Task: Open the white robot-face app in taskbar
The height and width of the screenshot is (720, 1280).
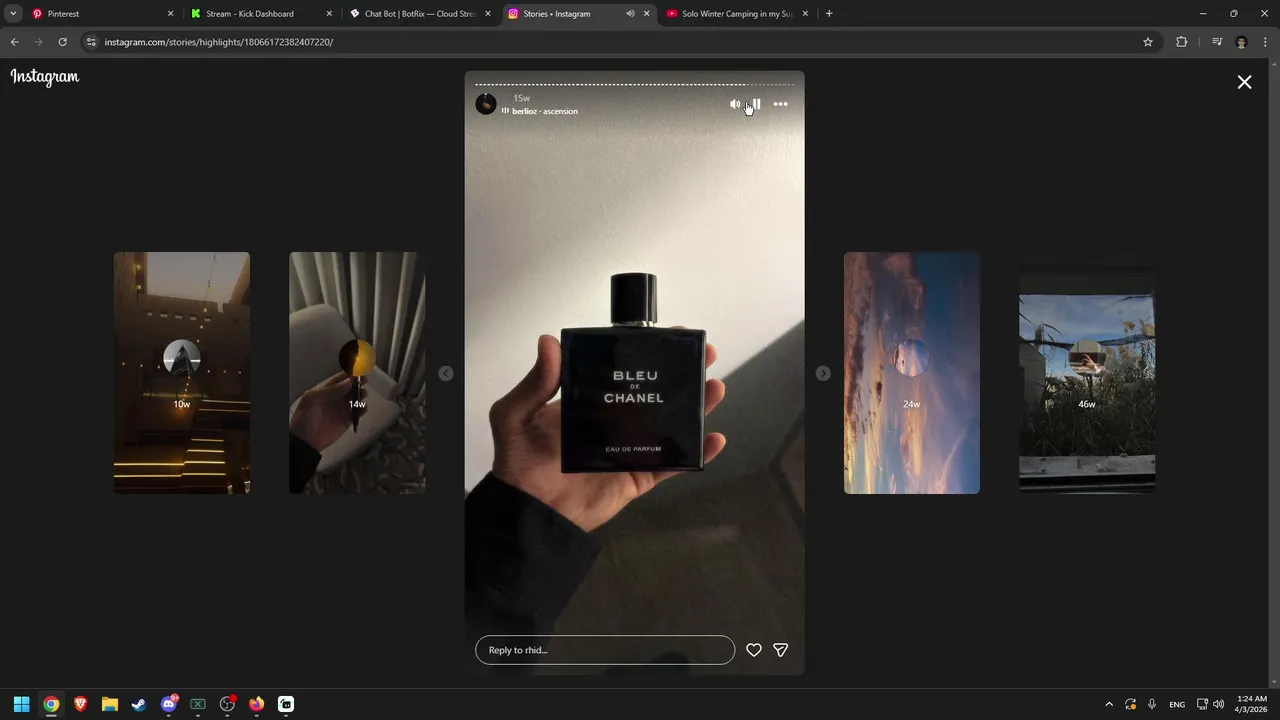Action: click(x=286, y=704)
